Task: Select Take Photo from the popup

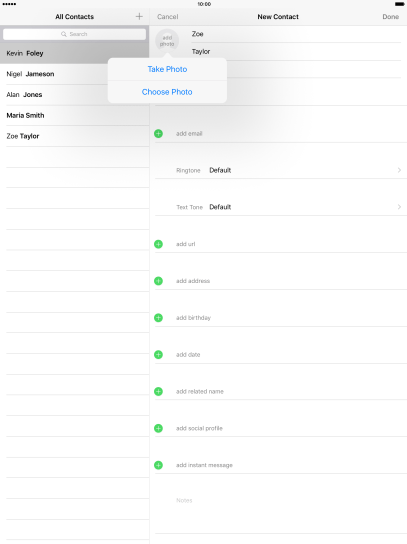Action: pyautogui.click(x=167, y=69)
